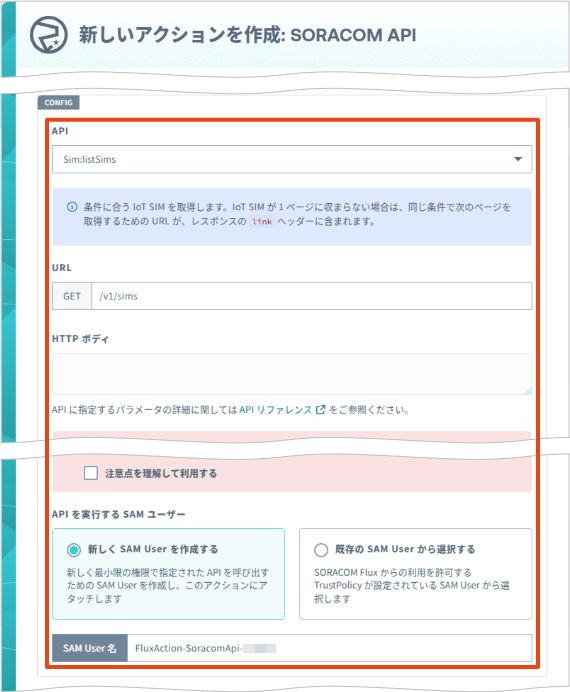Select 既存の SAM User から選択する radio button
570x692 pixels.
(x=321, y=550)
